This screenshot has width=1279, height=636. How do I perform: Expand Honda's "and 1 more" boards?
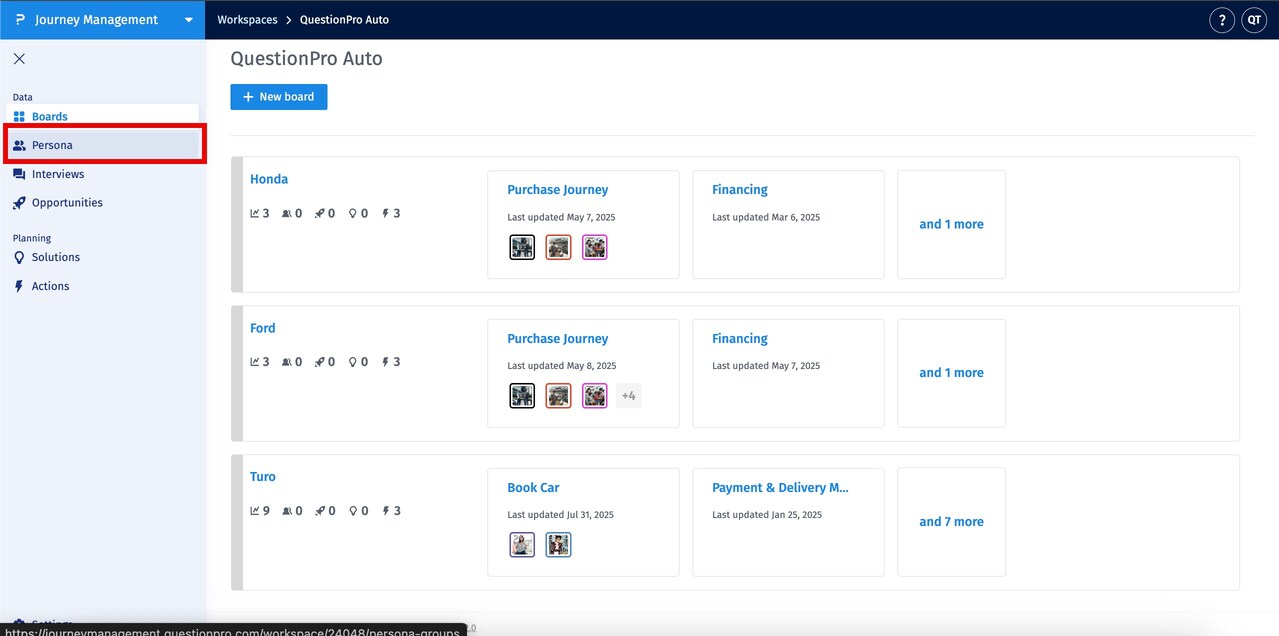point(951,225)
